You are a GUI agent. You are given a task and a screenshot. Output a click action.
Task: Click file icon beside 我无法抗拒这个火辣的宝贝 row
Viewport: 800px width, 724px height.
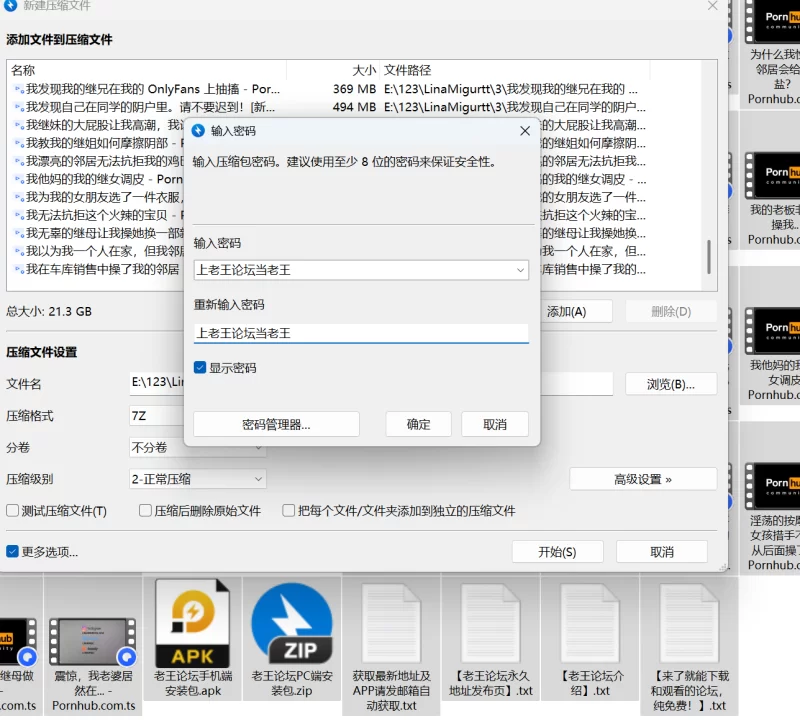coord(19,215)
